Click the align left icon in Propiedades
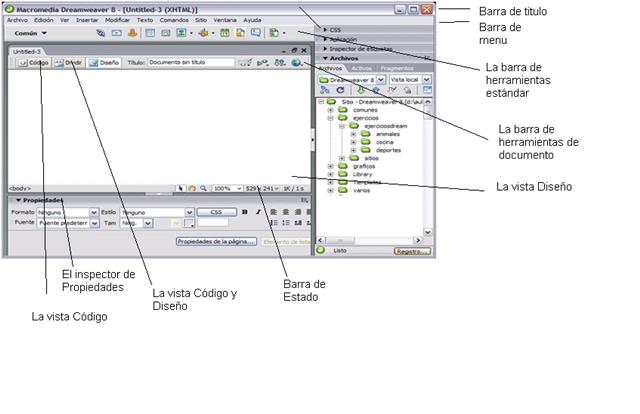Screen dimensions: 640x414 coord(273,212)
